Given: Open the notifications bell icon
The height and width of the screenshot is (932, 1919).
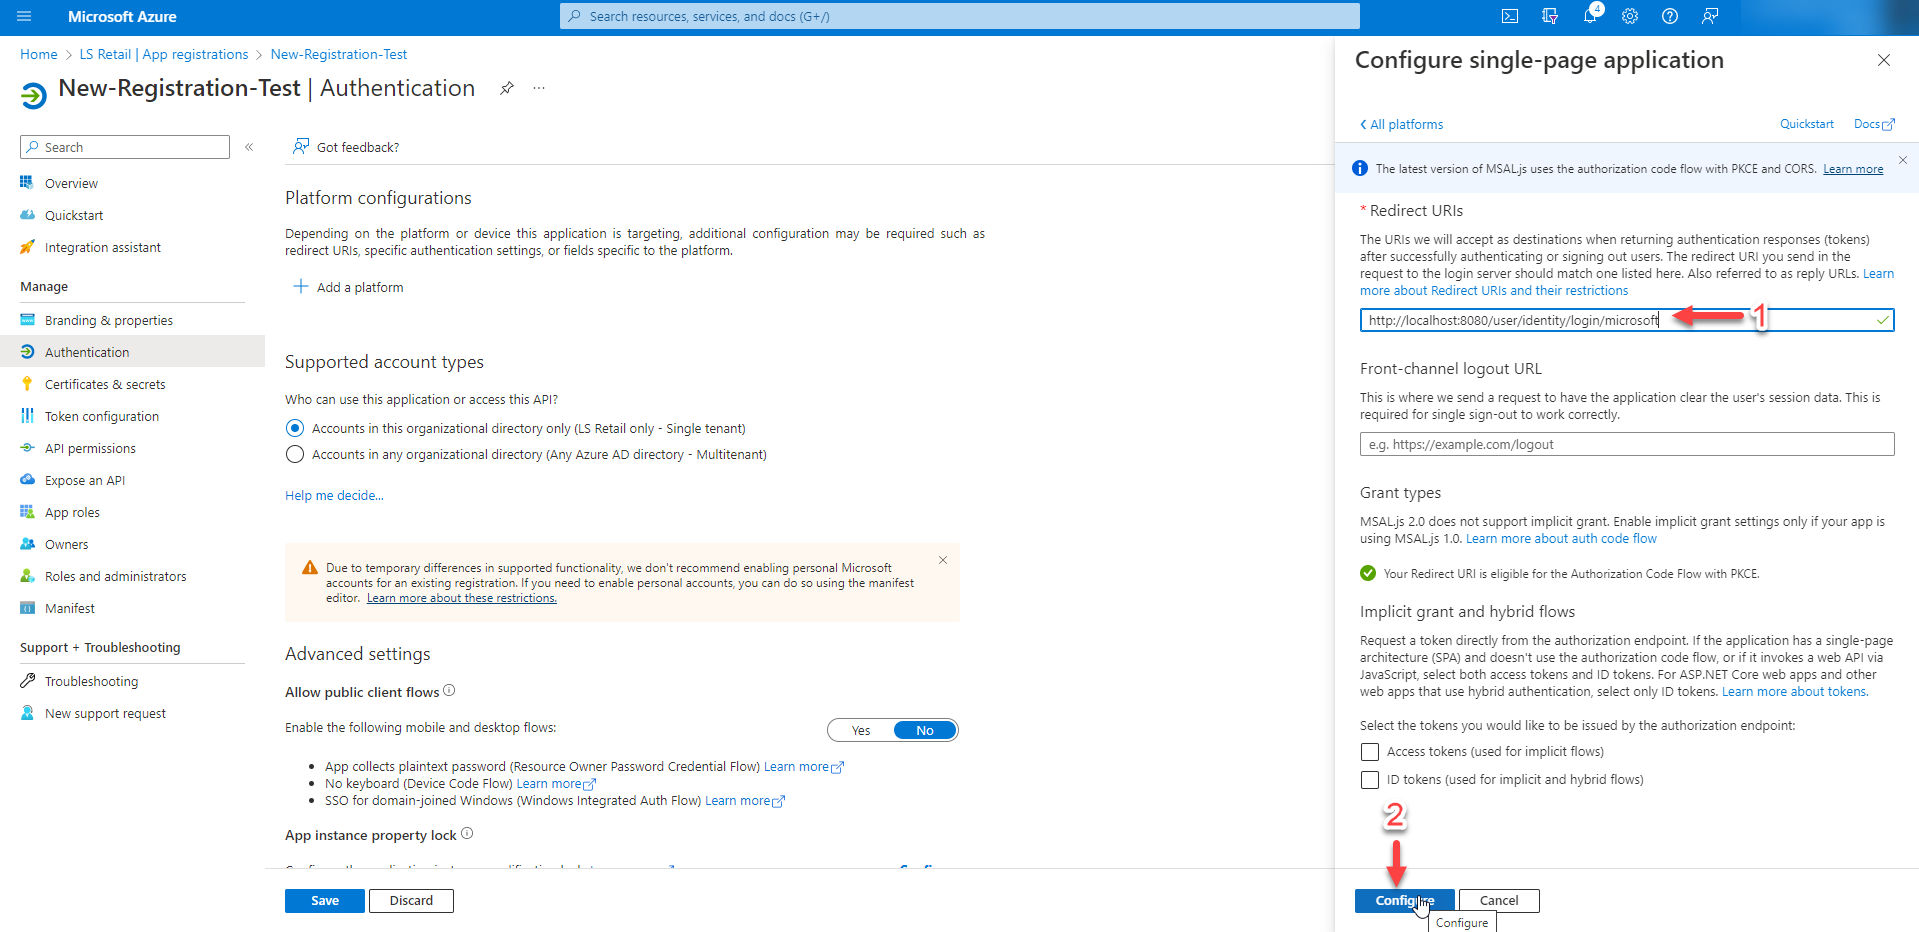Looking at the screenshot, I should (1590, 16).
